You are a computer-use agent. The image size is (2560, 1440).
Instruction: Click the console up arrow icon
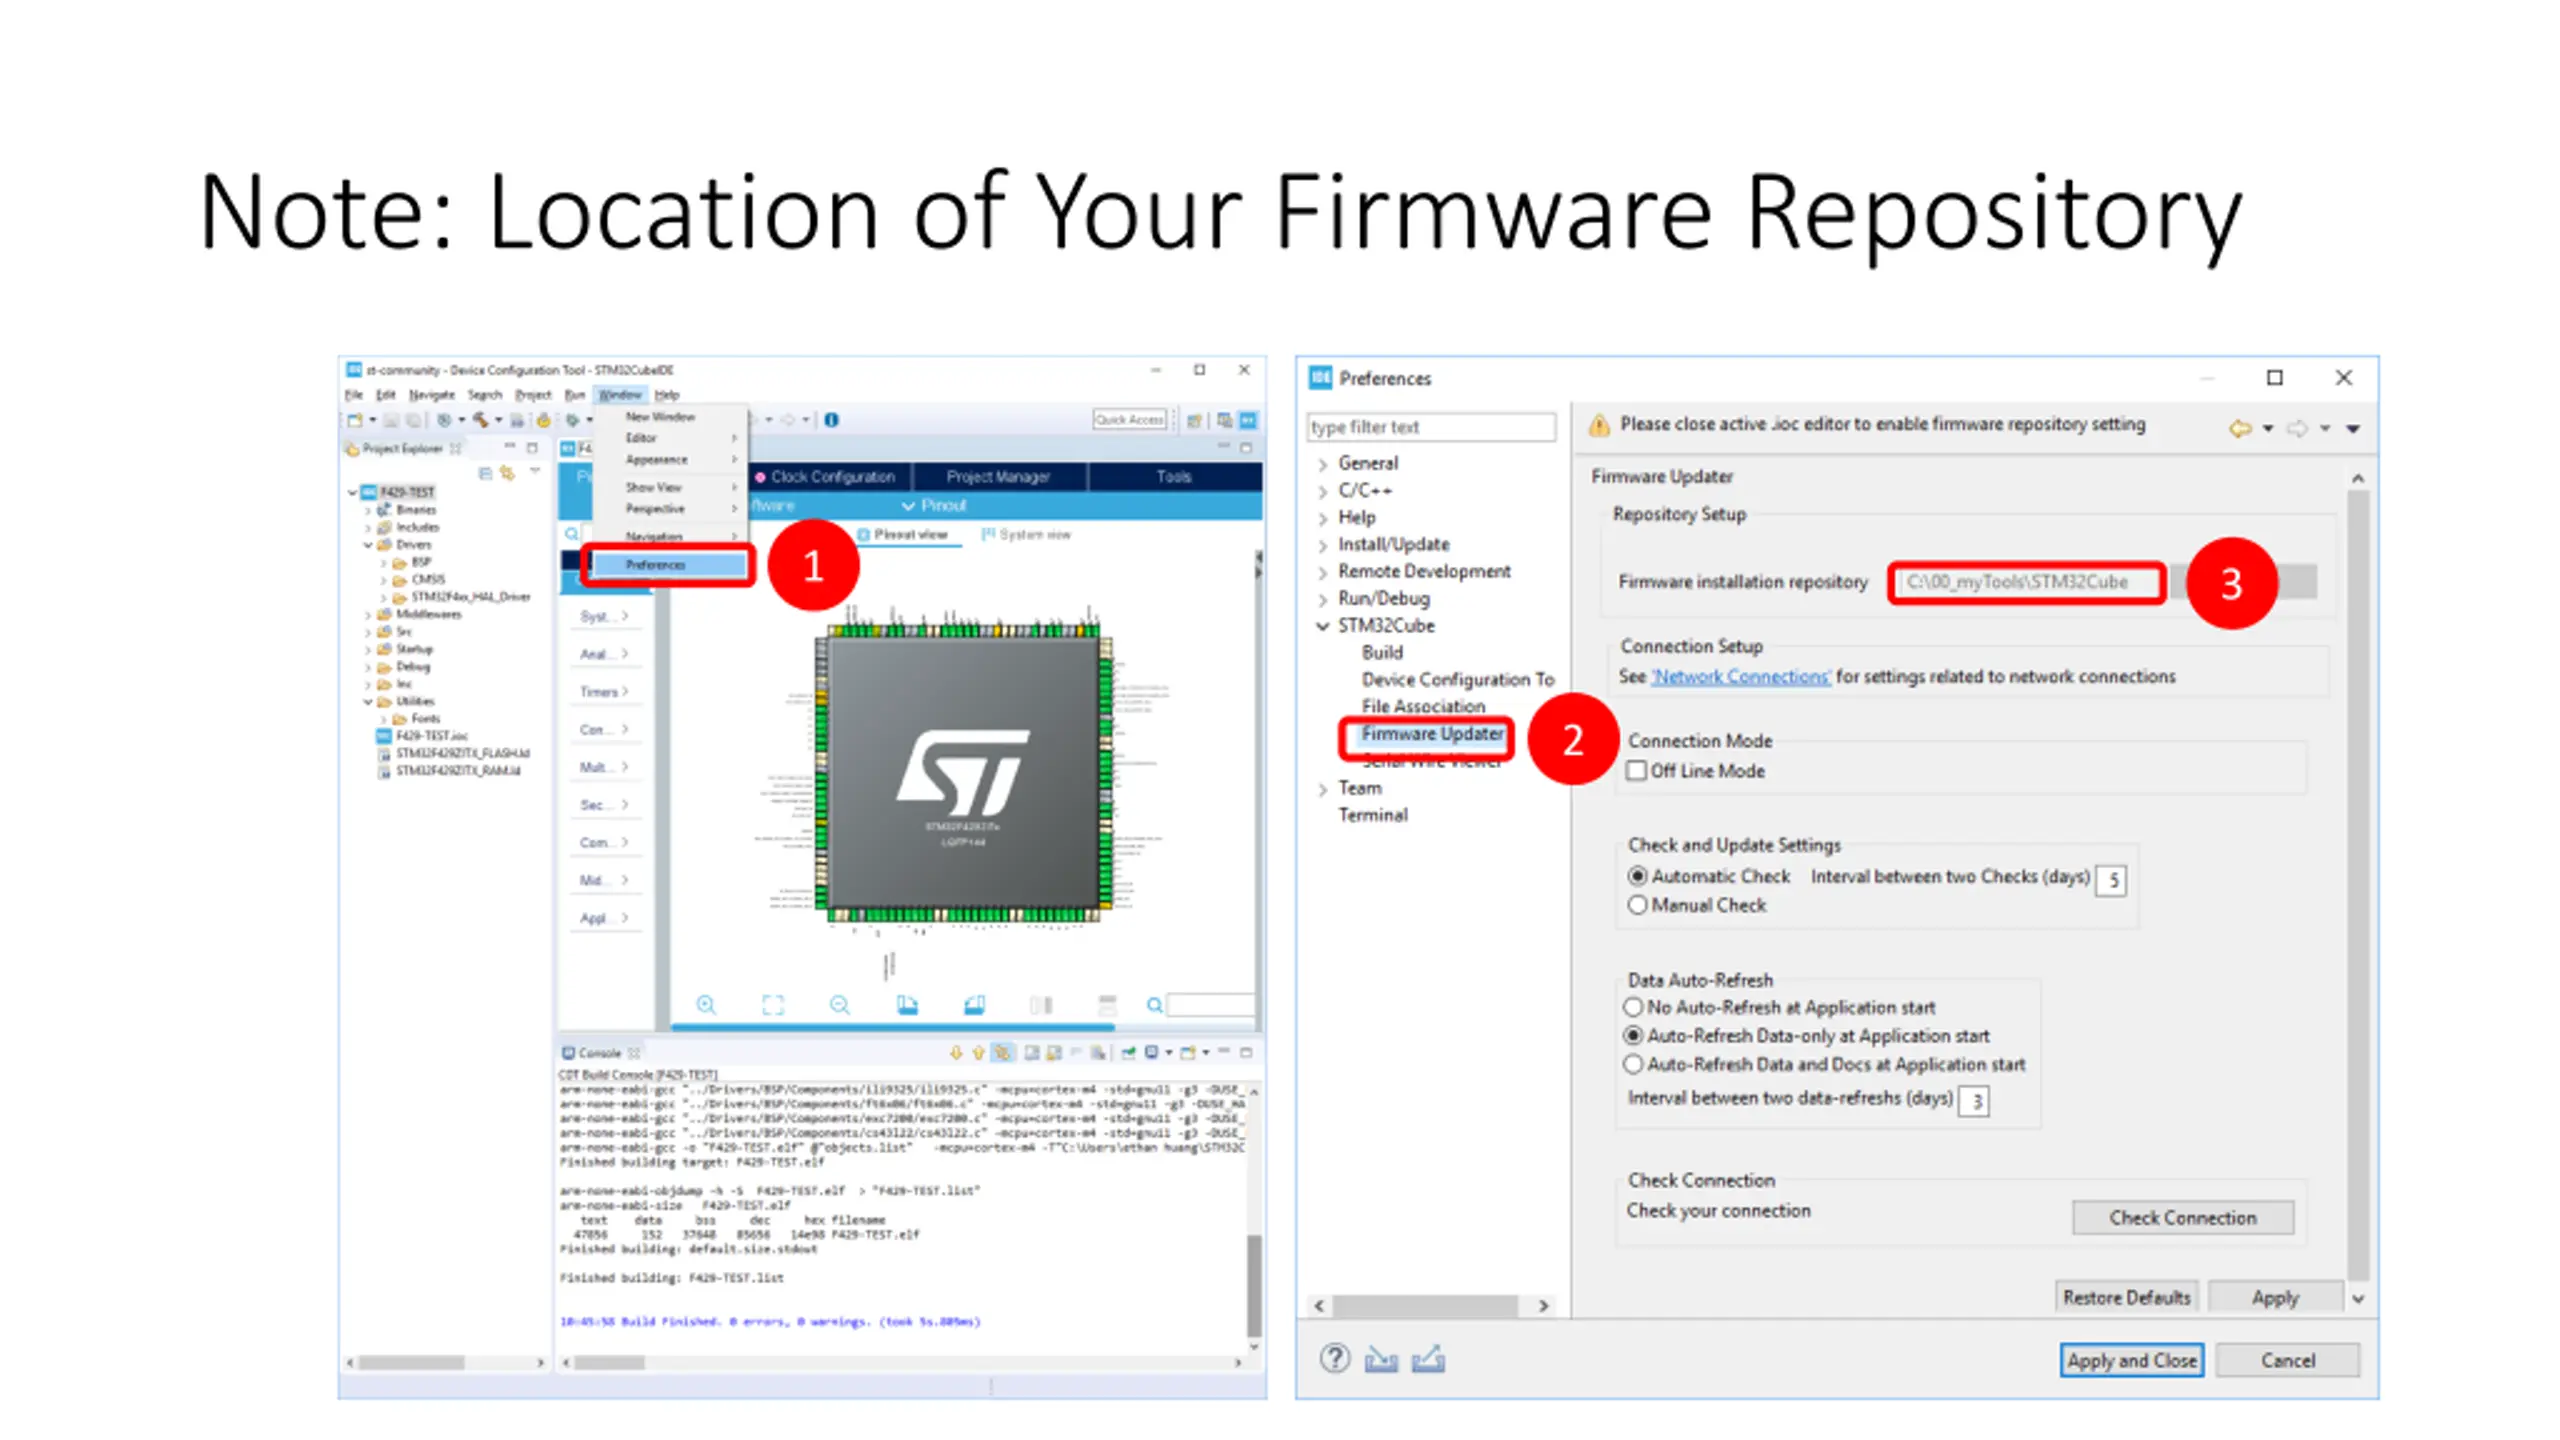tap(978, 1052)
